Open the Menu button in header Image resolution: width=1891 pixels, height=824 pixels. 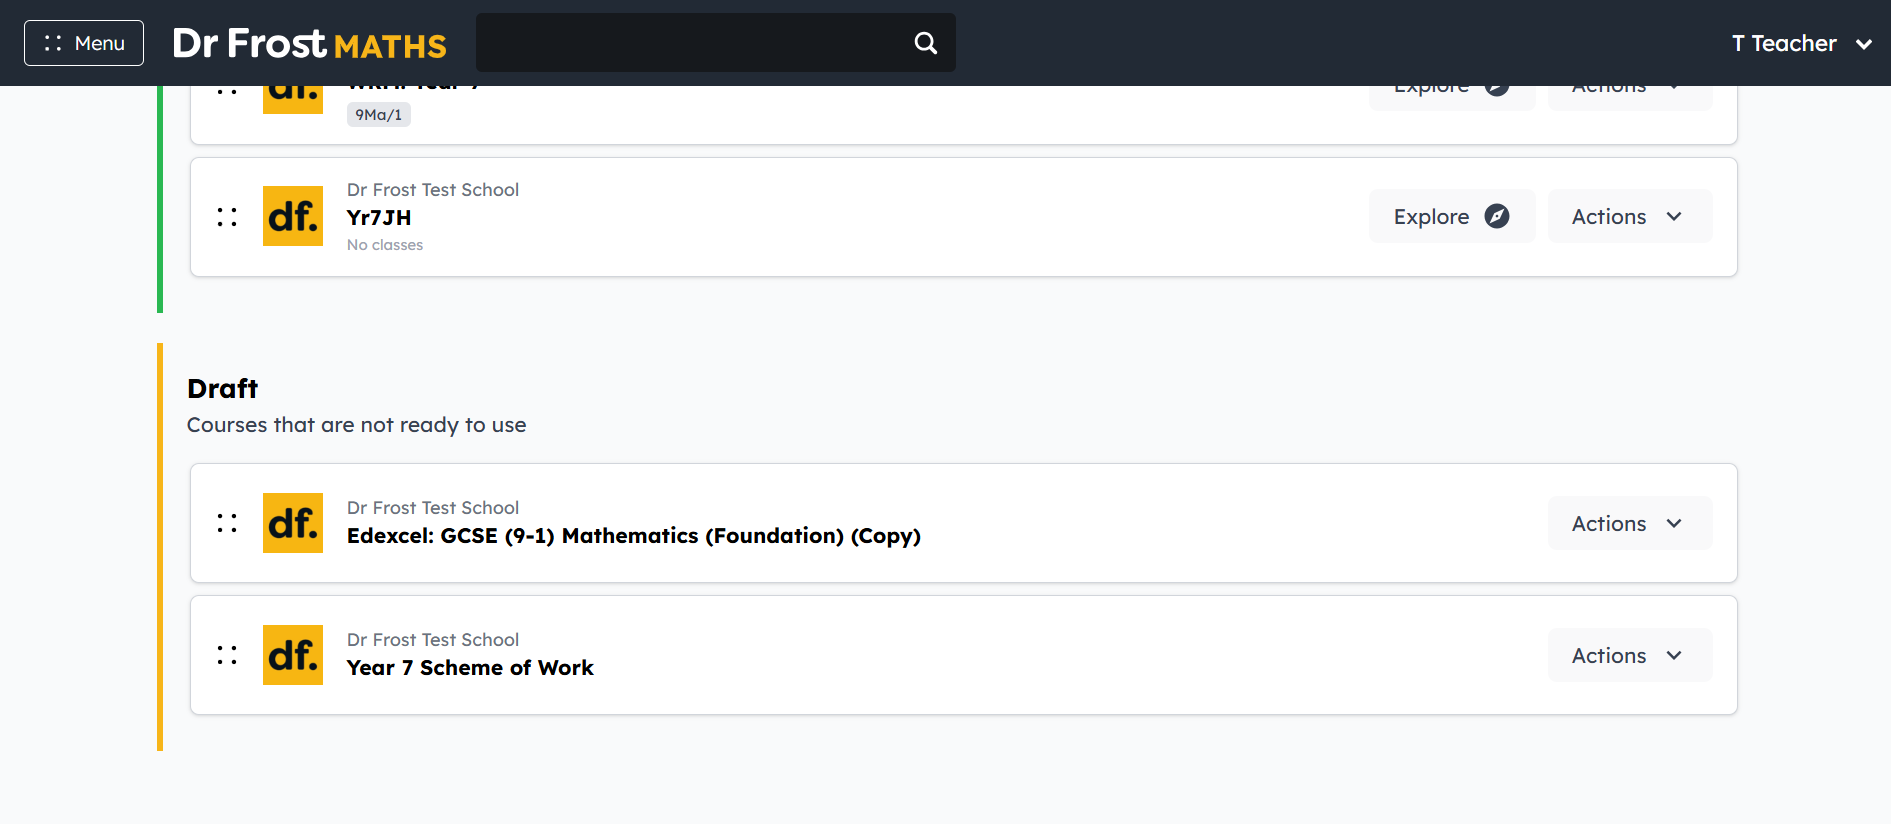84,43
